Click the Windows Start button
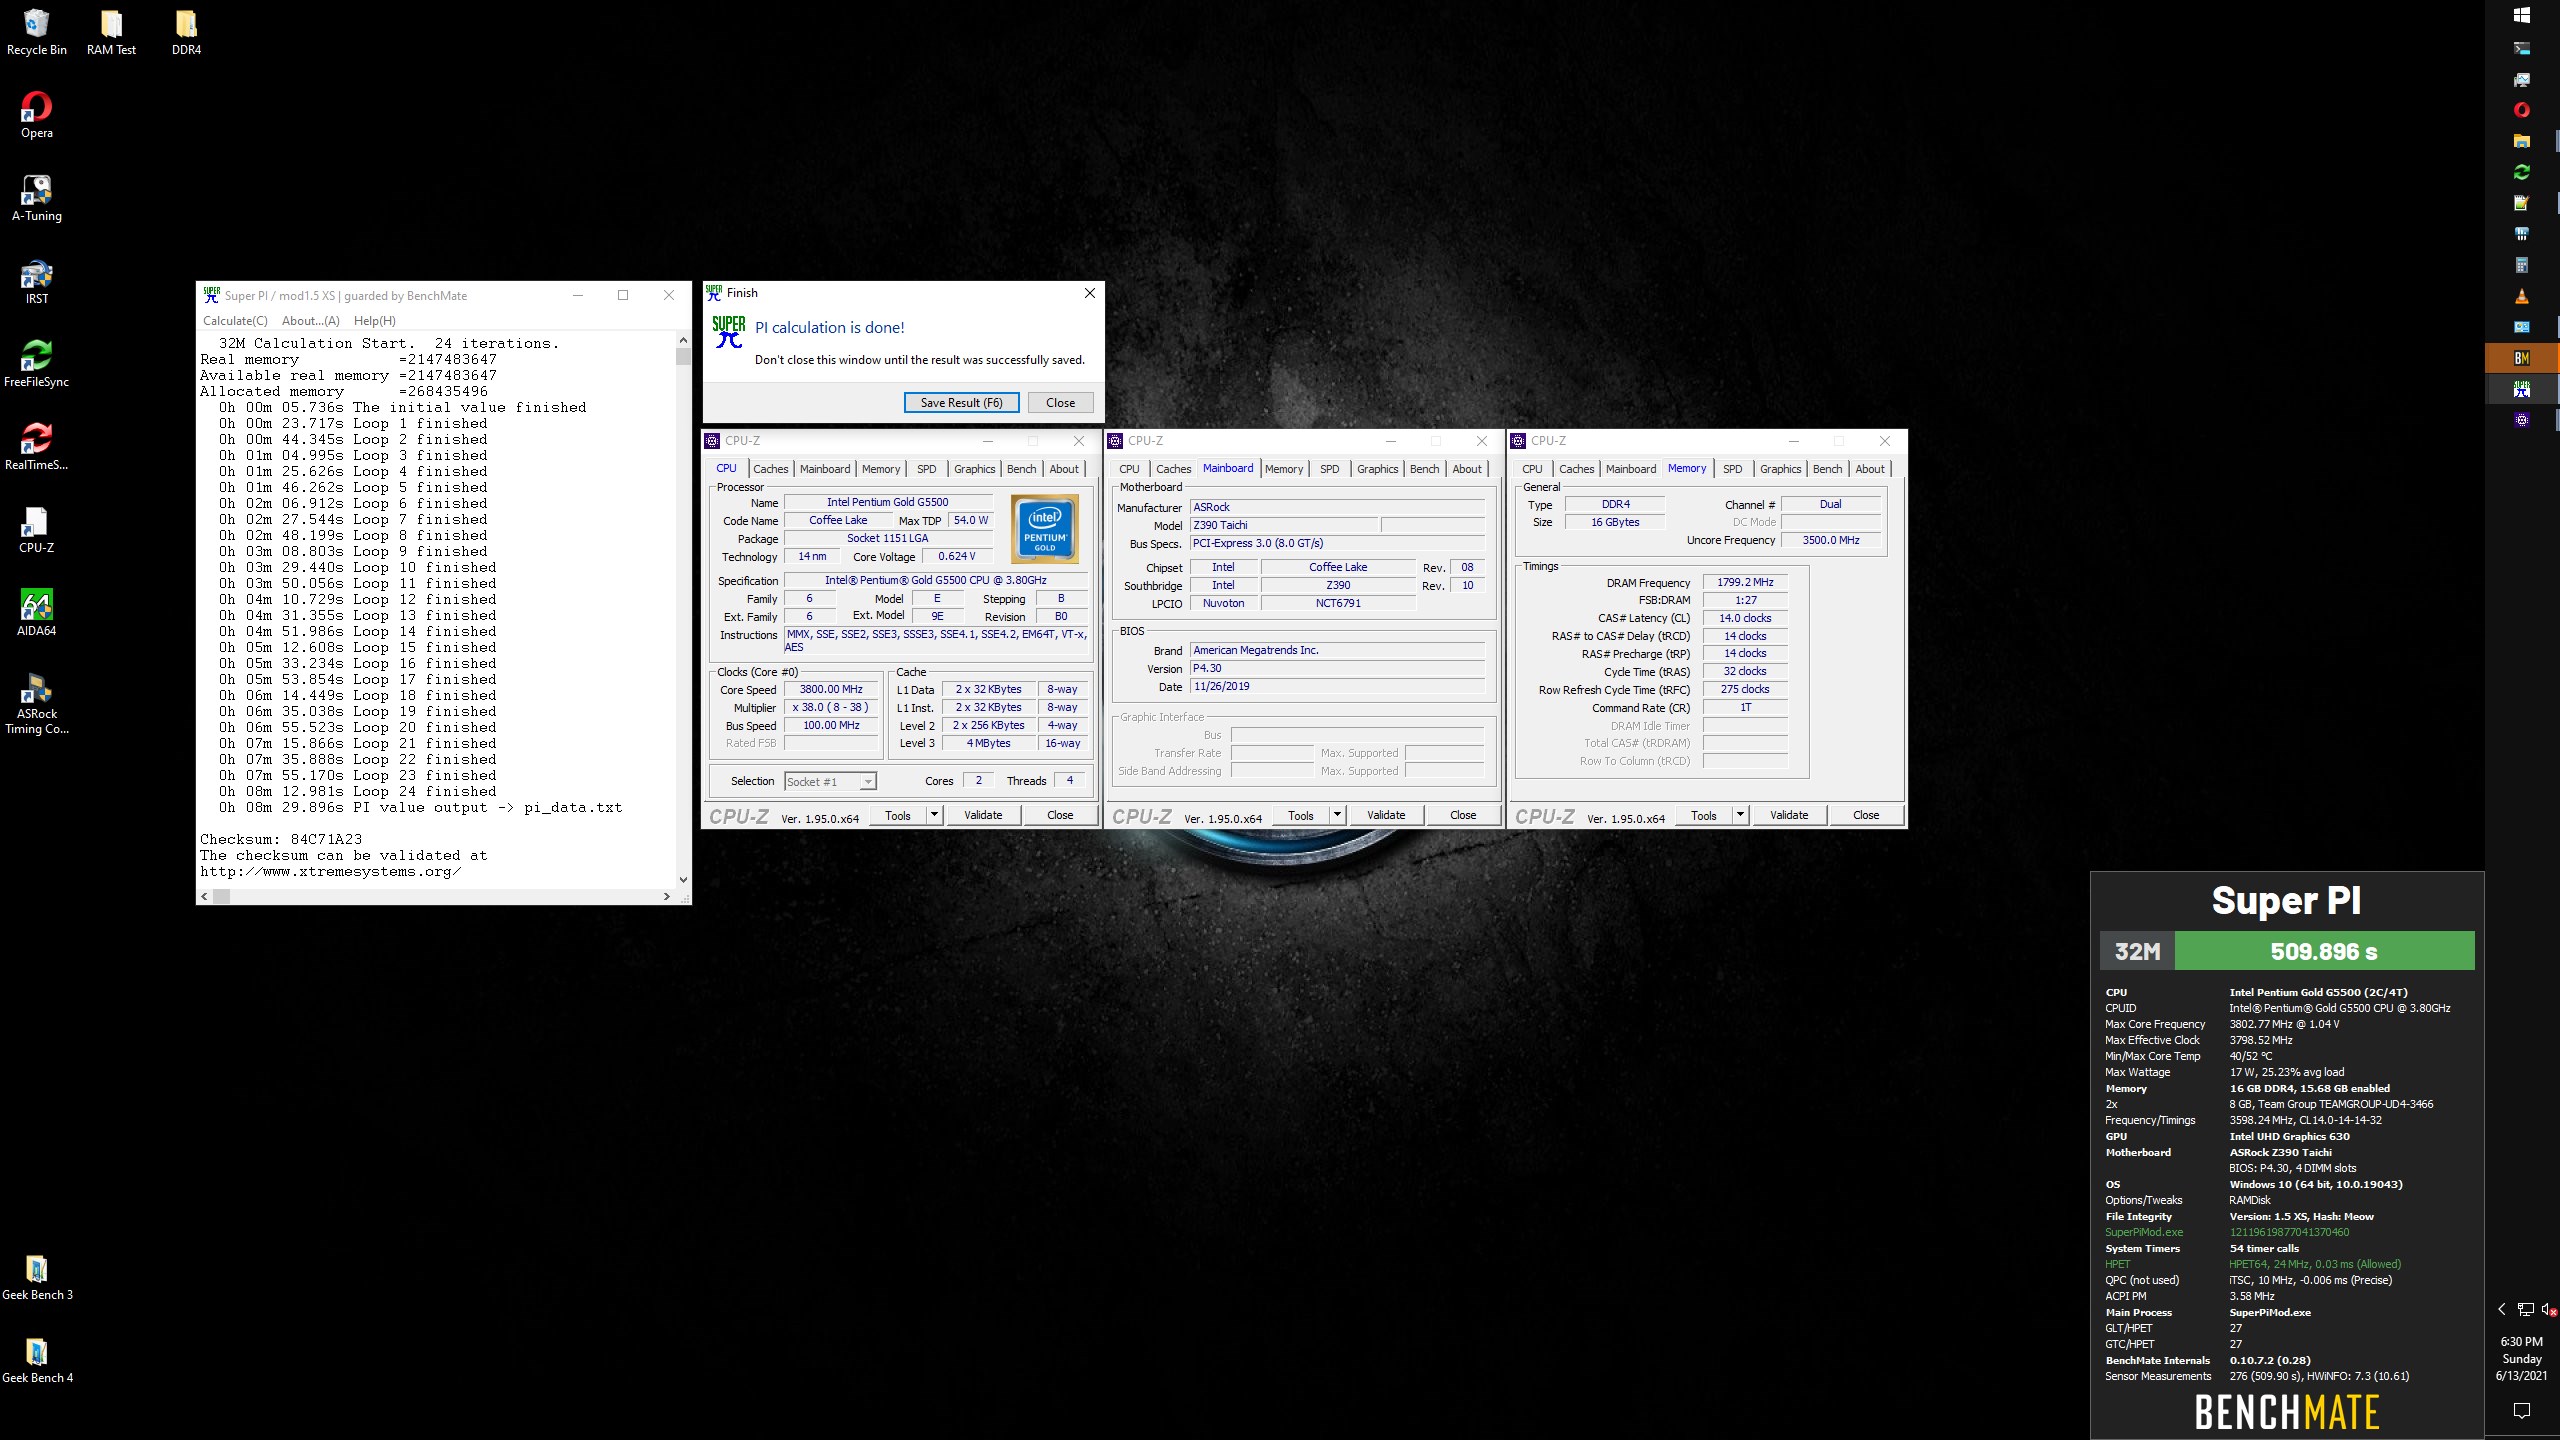The width and height of the screenshot is (2560, 1440). tap(2521, 15)
